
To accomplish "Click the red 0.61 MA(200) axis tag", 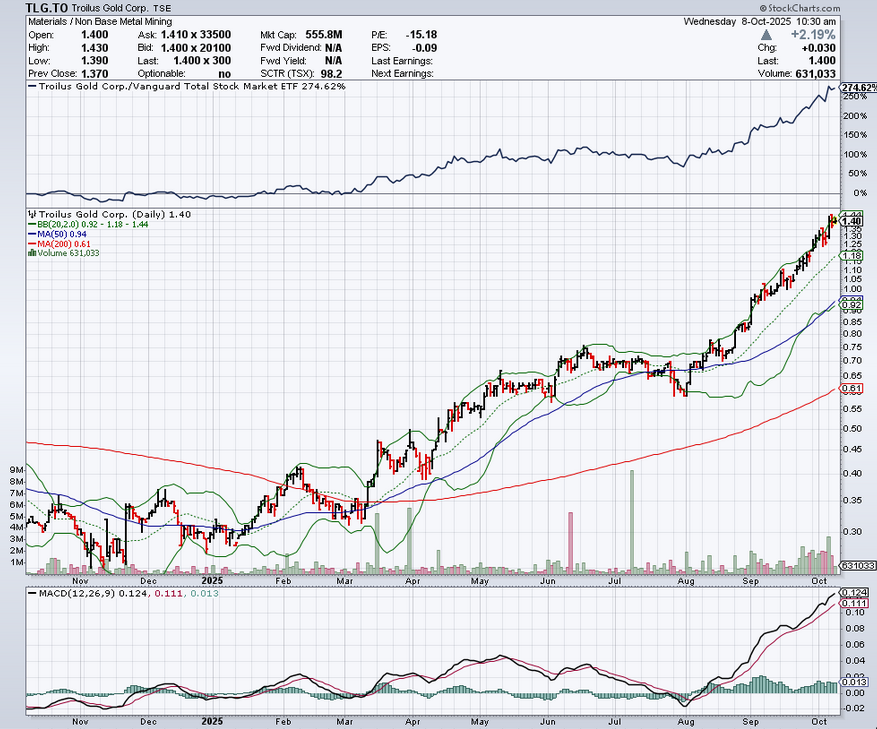I will pos(851,388).
